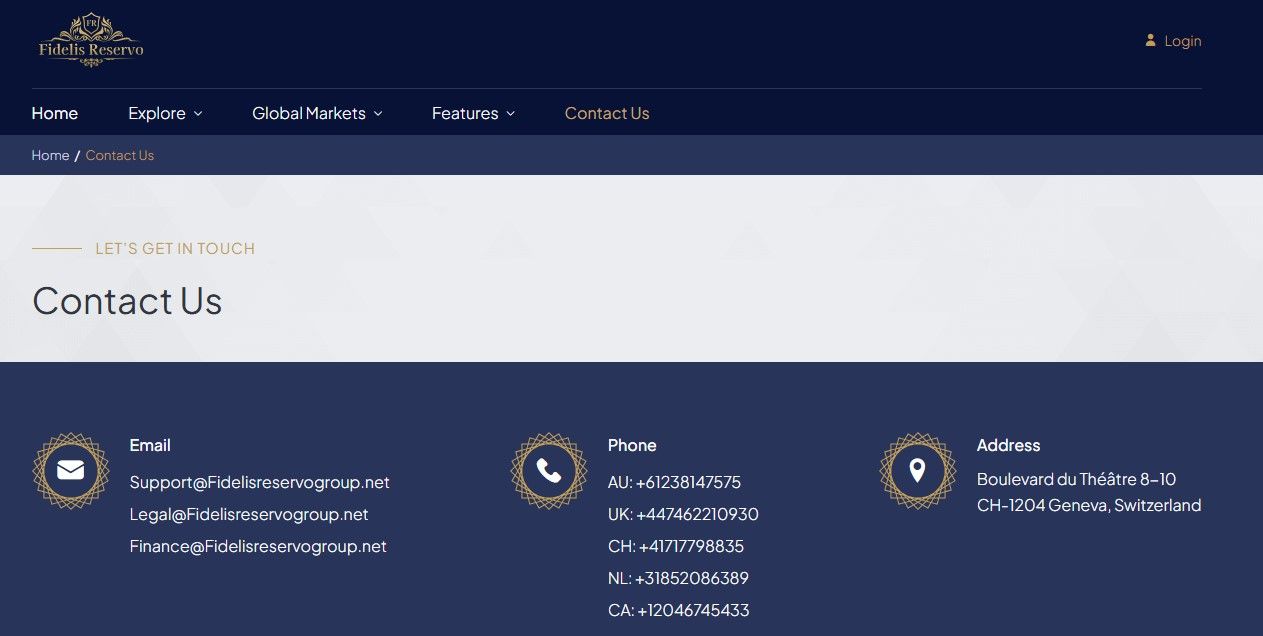Click the CA phone number +12046745433
Viewport: 1263px width, 636px height.
pyautogui.click(x=678, y=610)
